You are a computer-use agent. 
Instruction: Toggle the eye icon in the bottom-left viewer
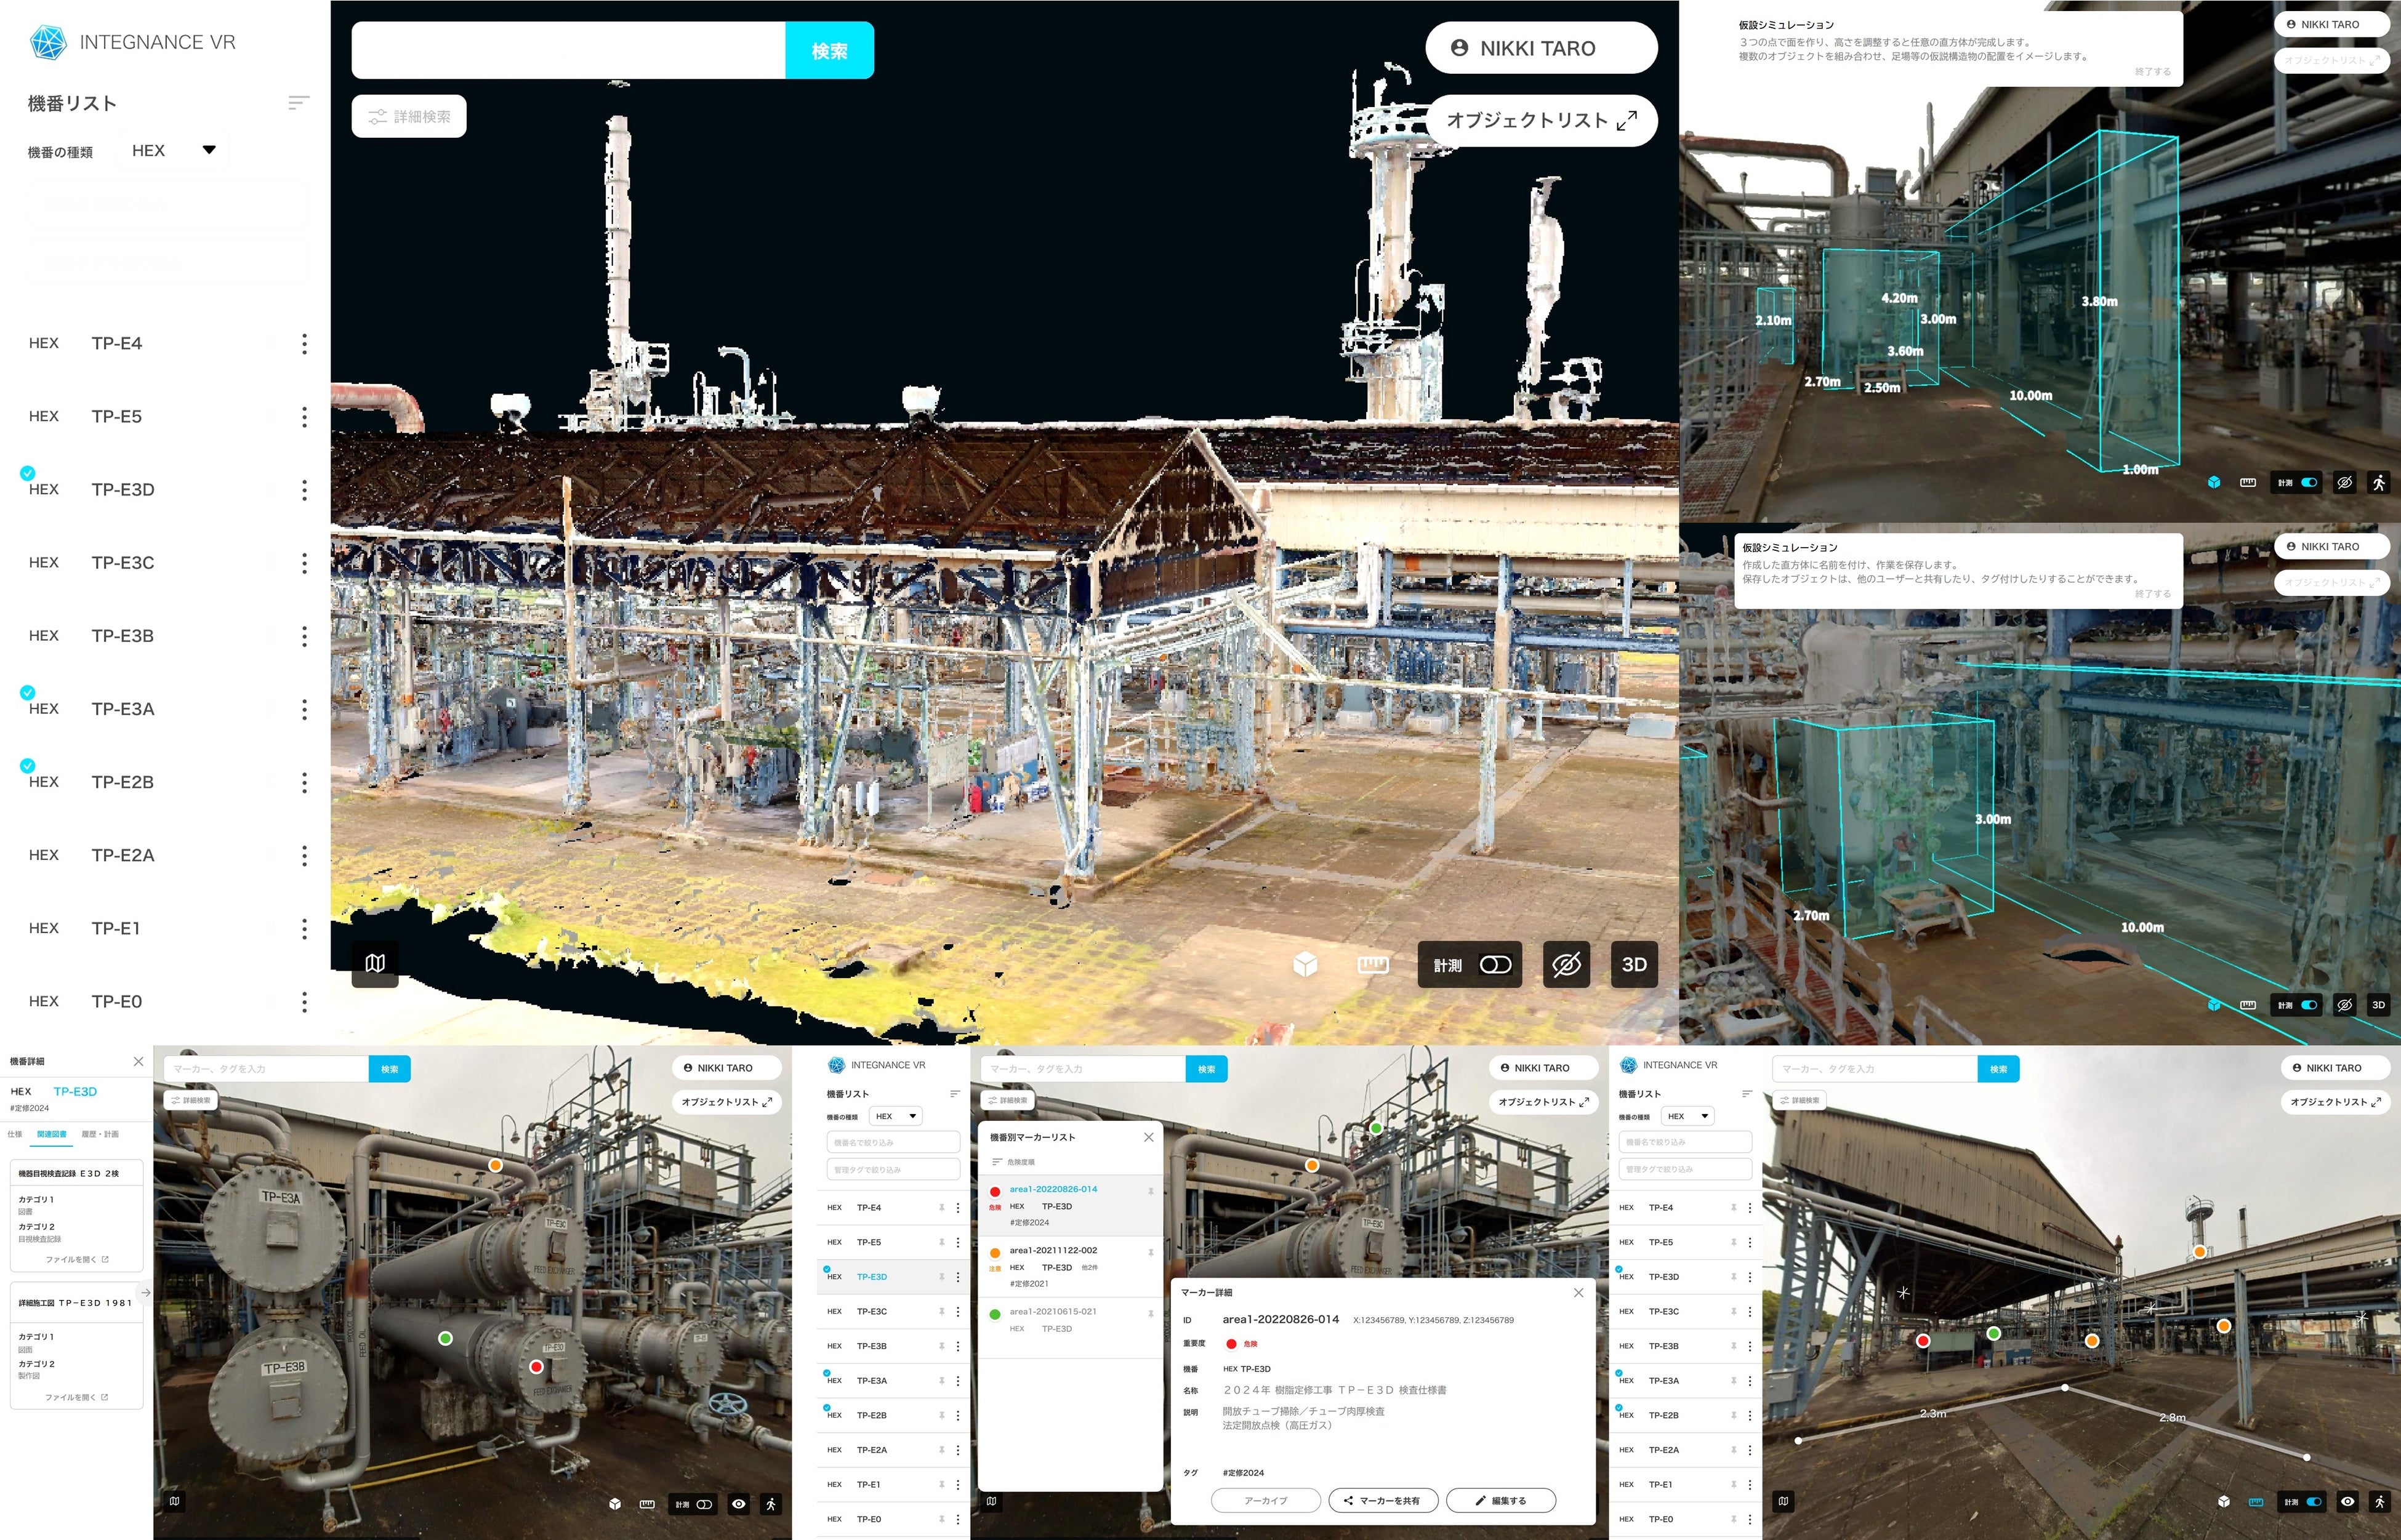tap(739, 1503)
